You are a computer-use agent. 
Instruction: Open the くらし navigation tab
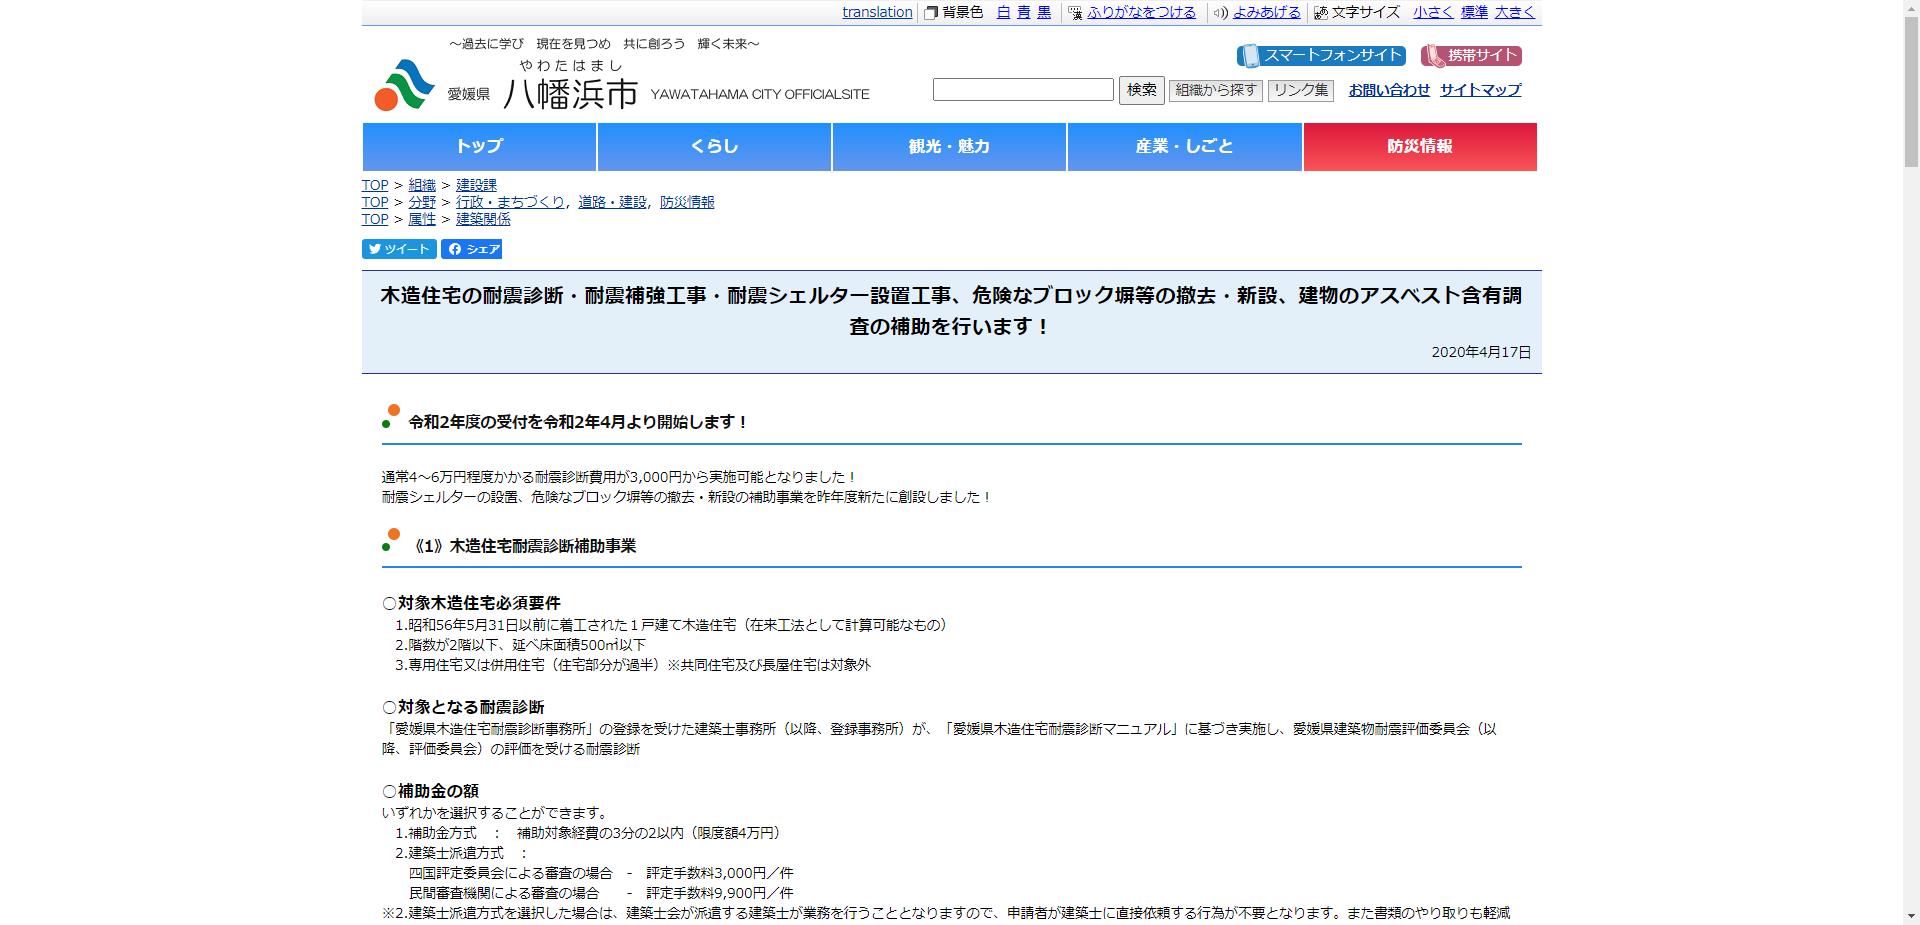click(x=714, y=146)
